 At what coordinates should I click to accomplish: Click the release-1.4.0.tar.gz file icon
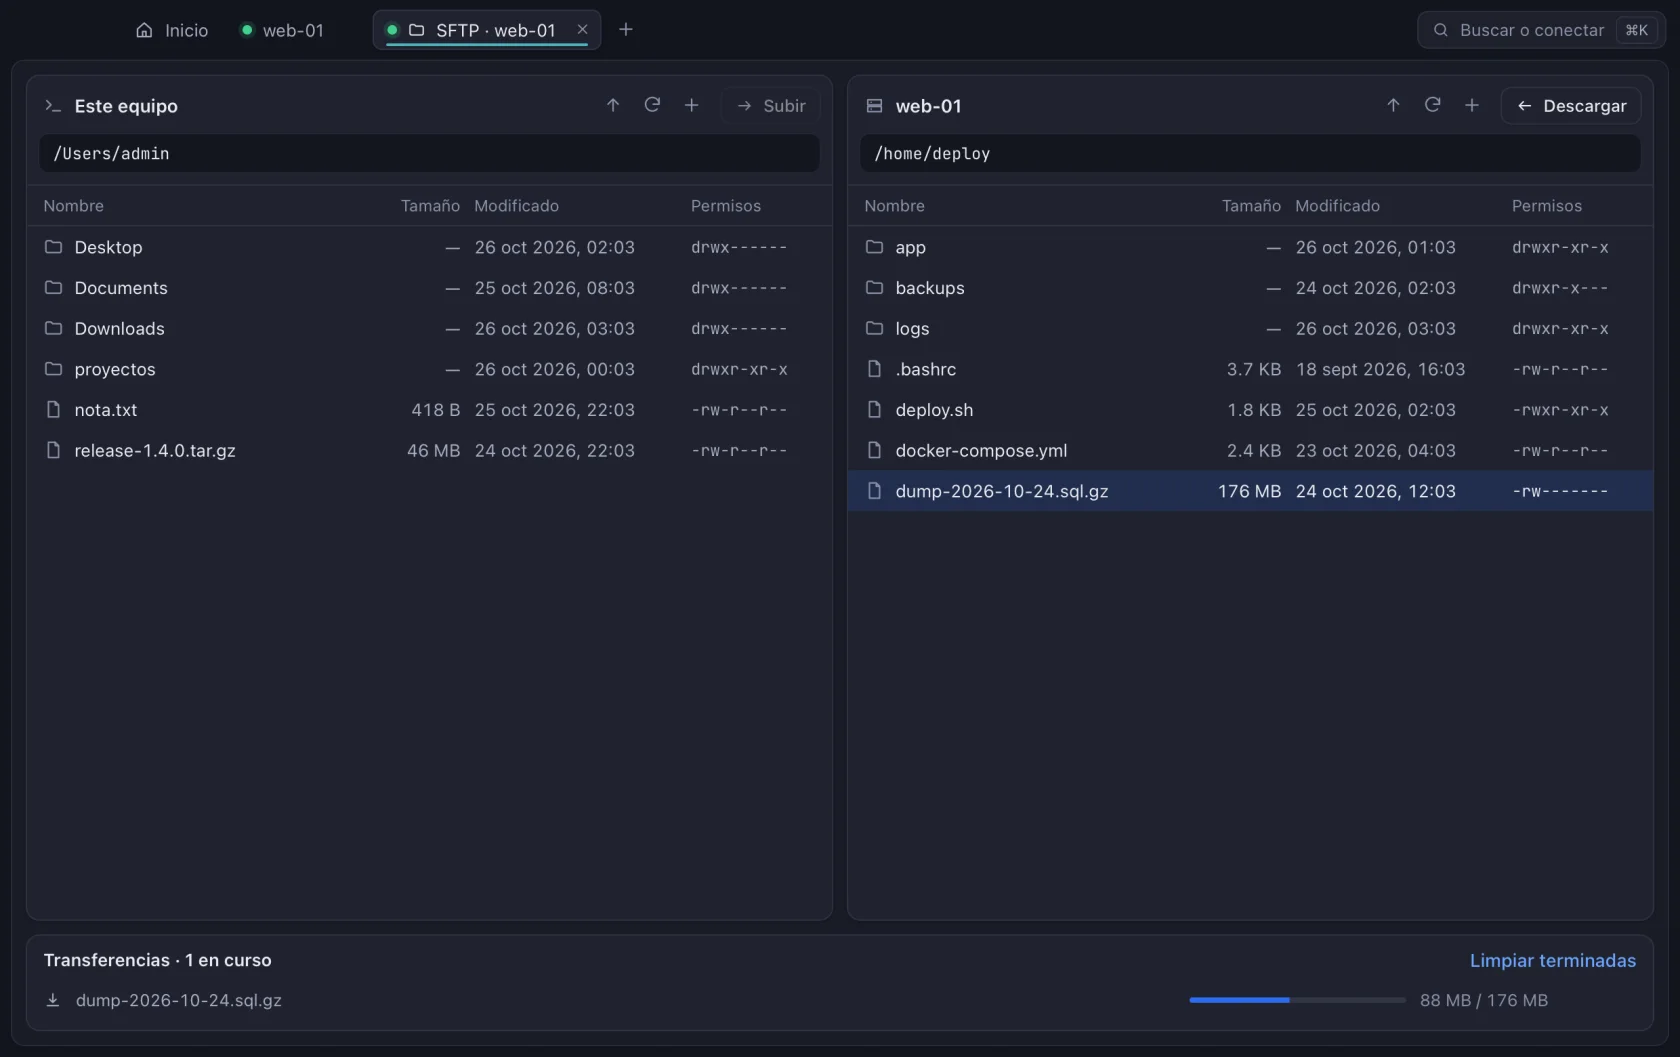click(x=53, y=450)
